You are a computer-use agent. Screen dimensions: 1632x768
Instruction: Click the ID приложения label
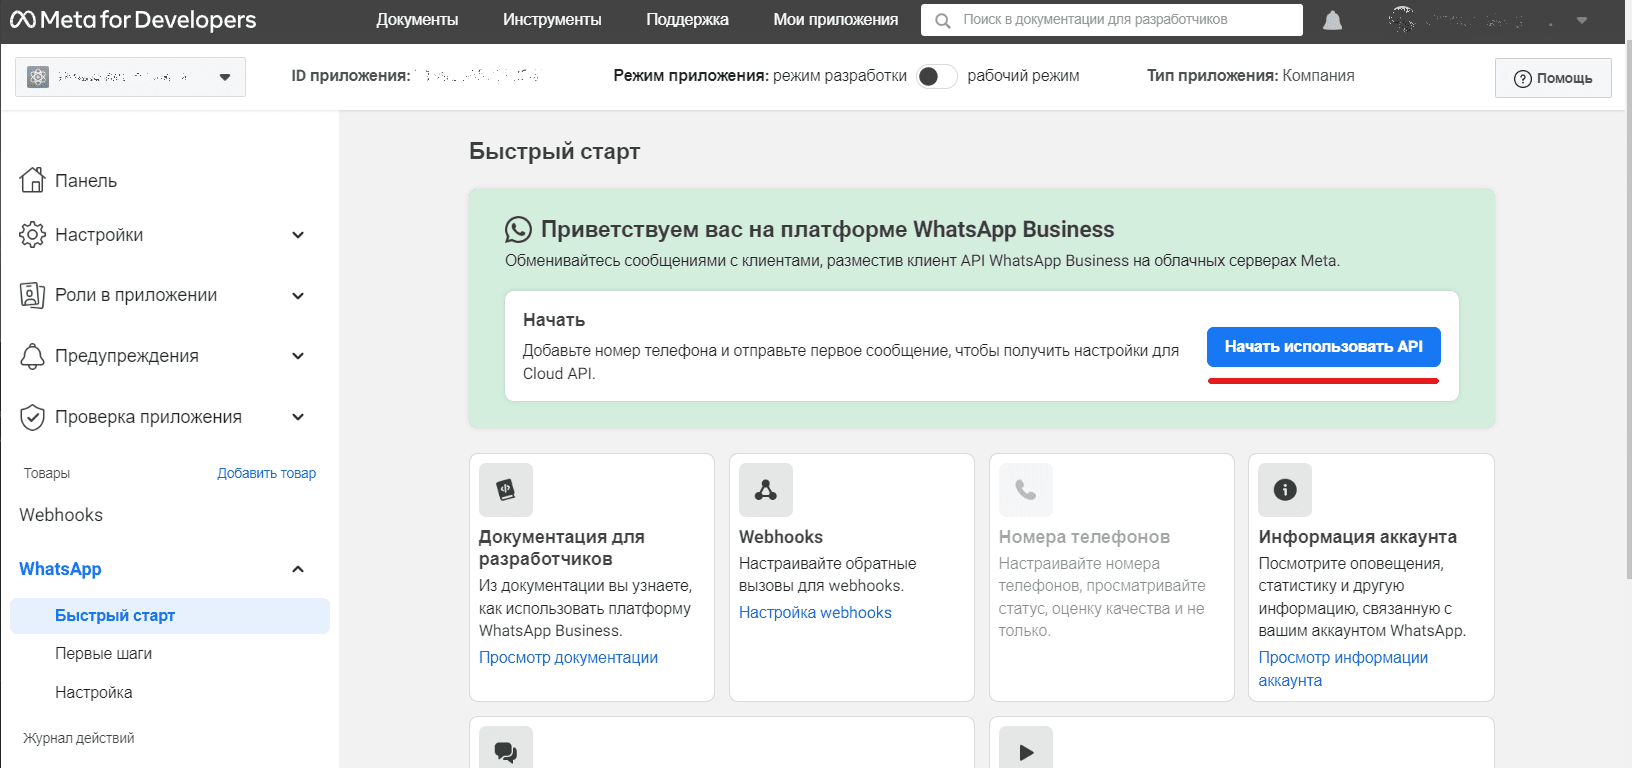click(x=351, y=76)
